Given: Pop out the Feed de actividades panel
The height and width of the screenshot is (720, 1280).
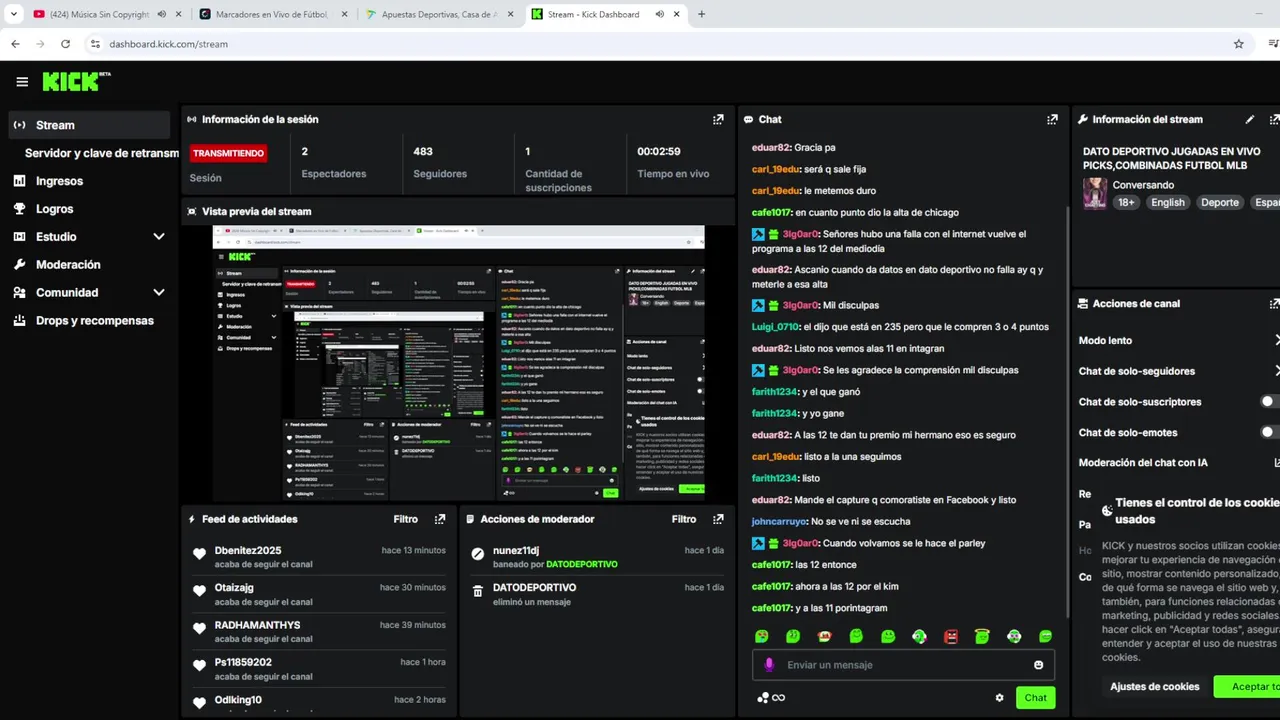Looking at the screenshot, I should tap(440, 519).
